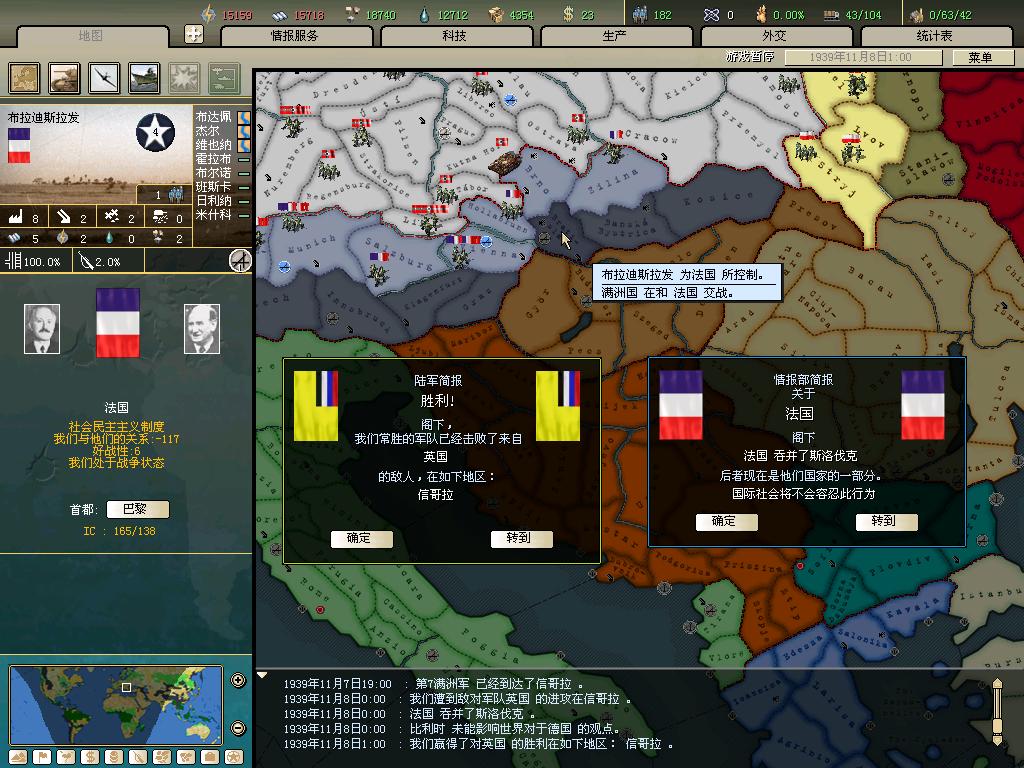Open the air units list (plane icon)
The width and height of the screenshot is (1024, 768).
pos(104,78)
